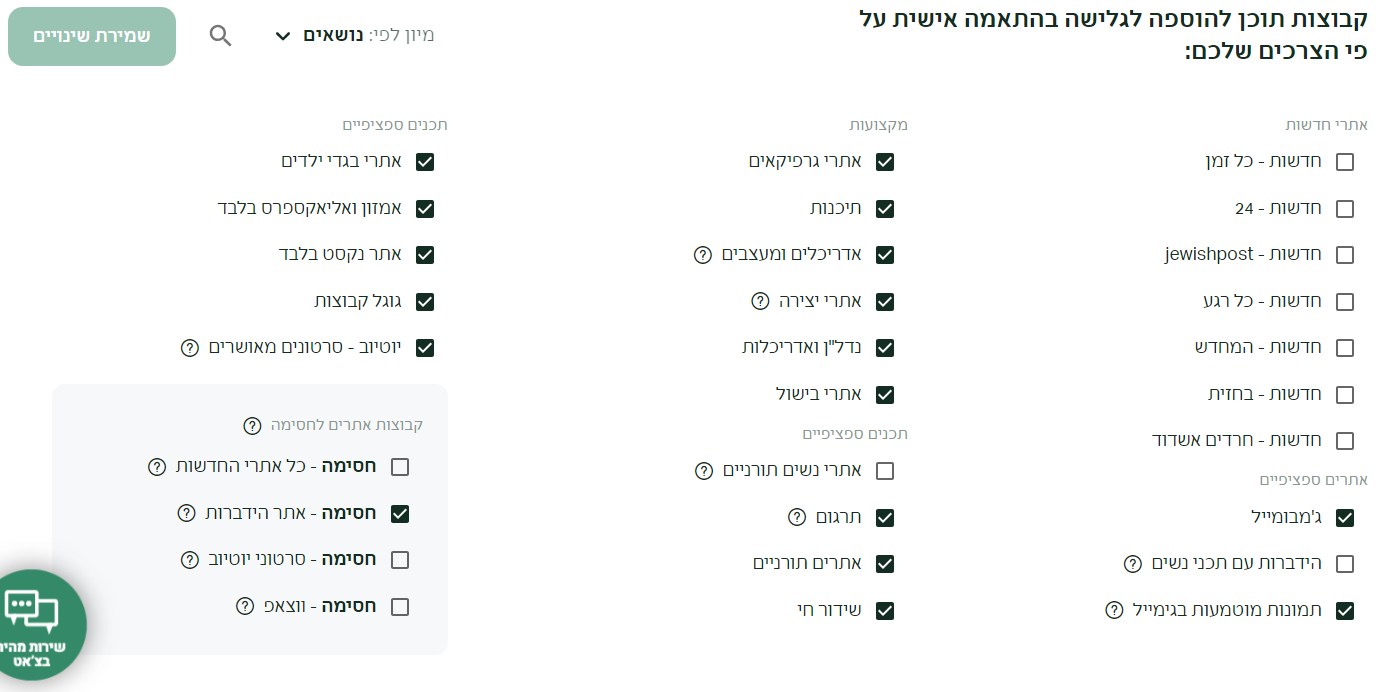Open the מיון לפי נושאים dropdown

tap(354, 36)
